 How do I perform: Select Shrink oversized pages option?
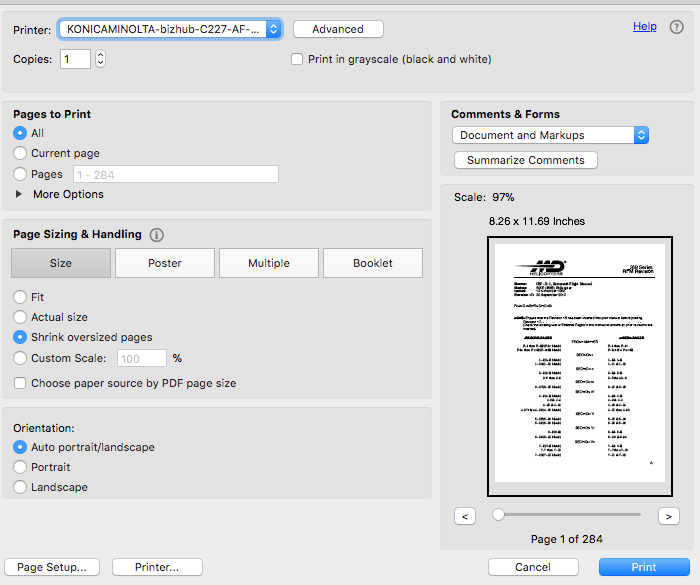click(x=20, y=337)
